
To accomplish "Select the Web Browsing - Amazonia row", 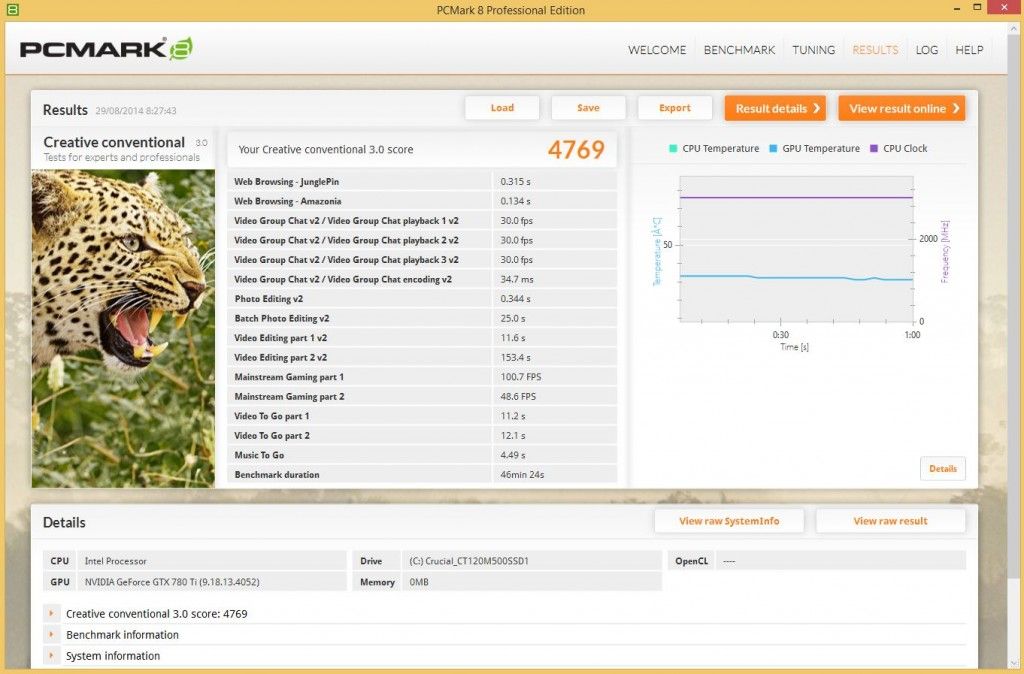I will 422,201.
